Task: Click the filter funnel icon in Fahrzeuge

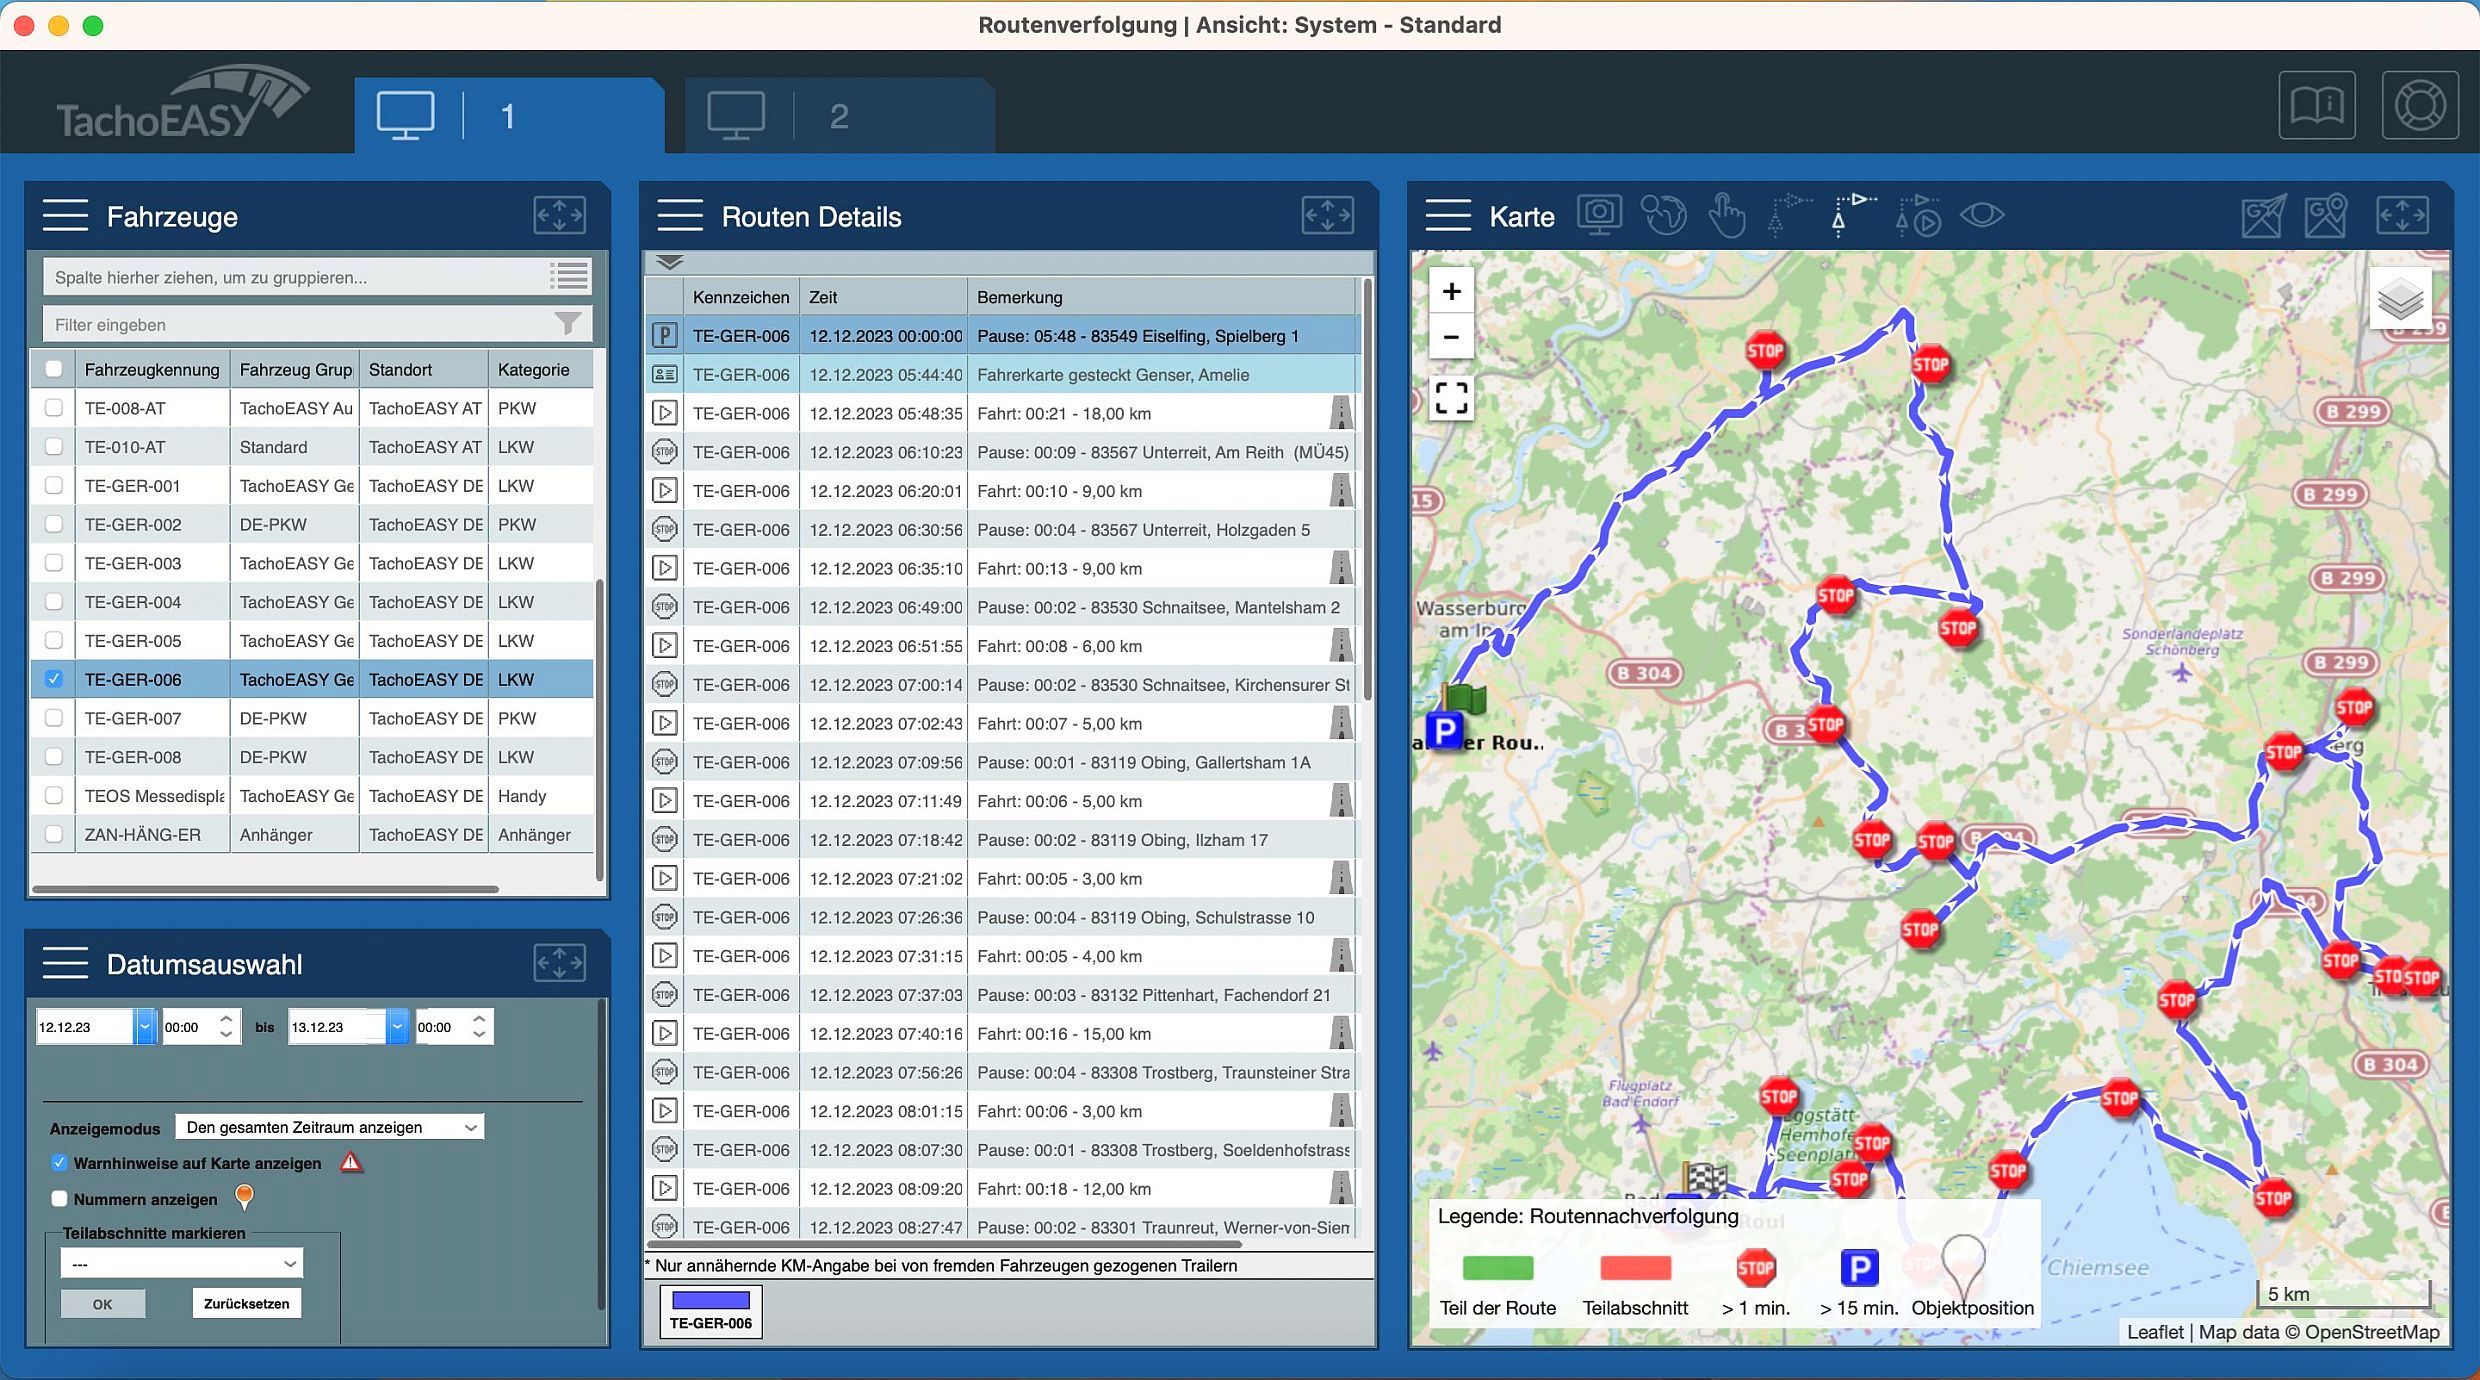Action: pos(567,324)
